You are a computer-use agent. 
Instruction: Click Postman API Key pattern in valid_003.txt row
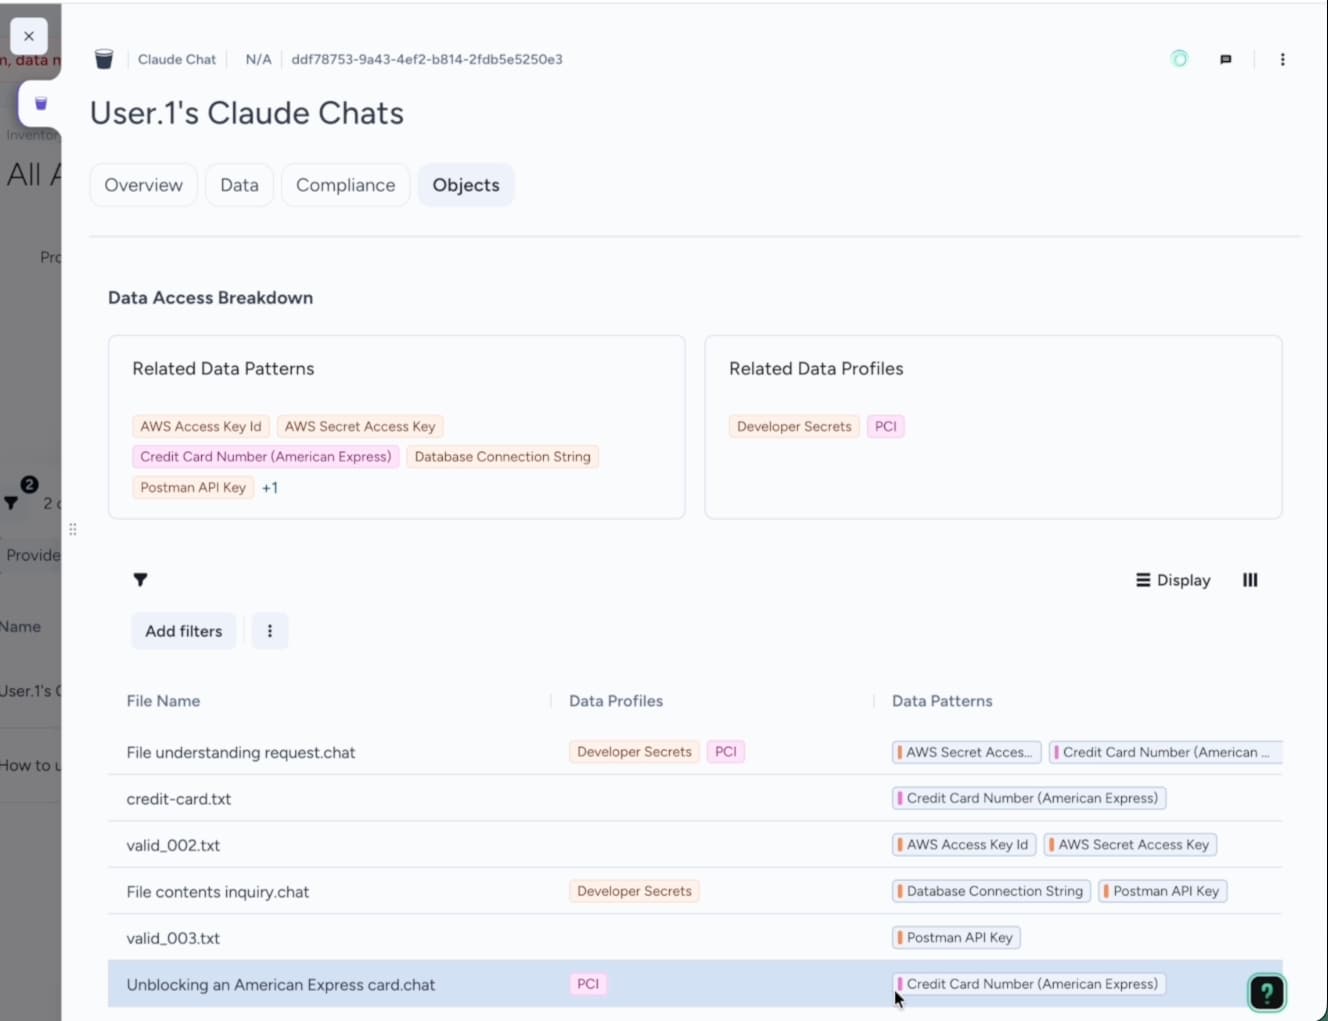pyautogui.click(x=956, y=938)
